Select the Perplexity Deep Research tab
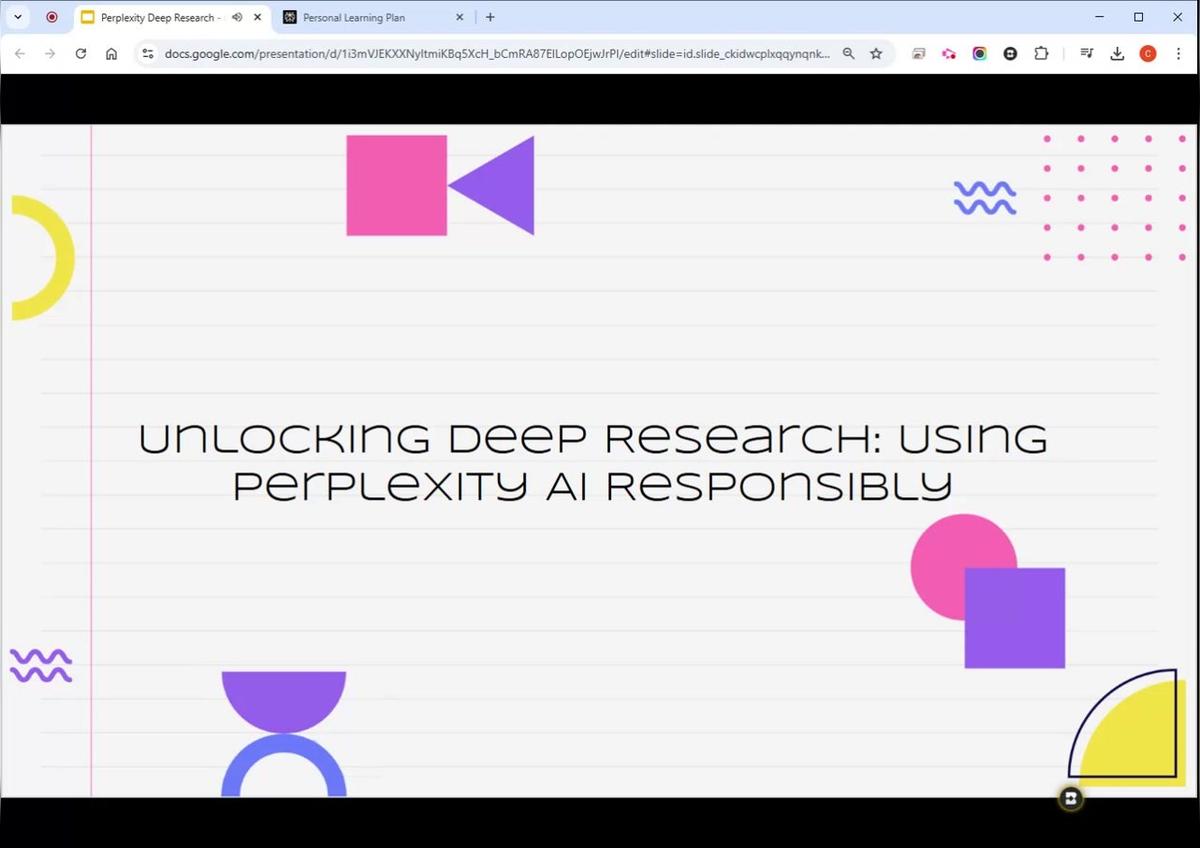Screen dimensions: 1200x848 click(155, 17)
